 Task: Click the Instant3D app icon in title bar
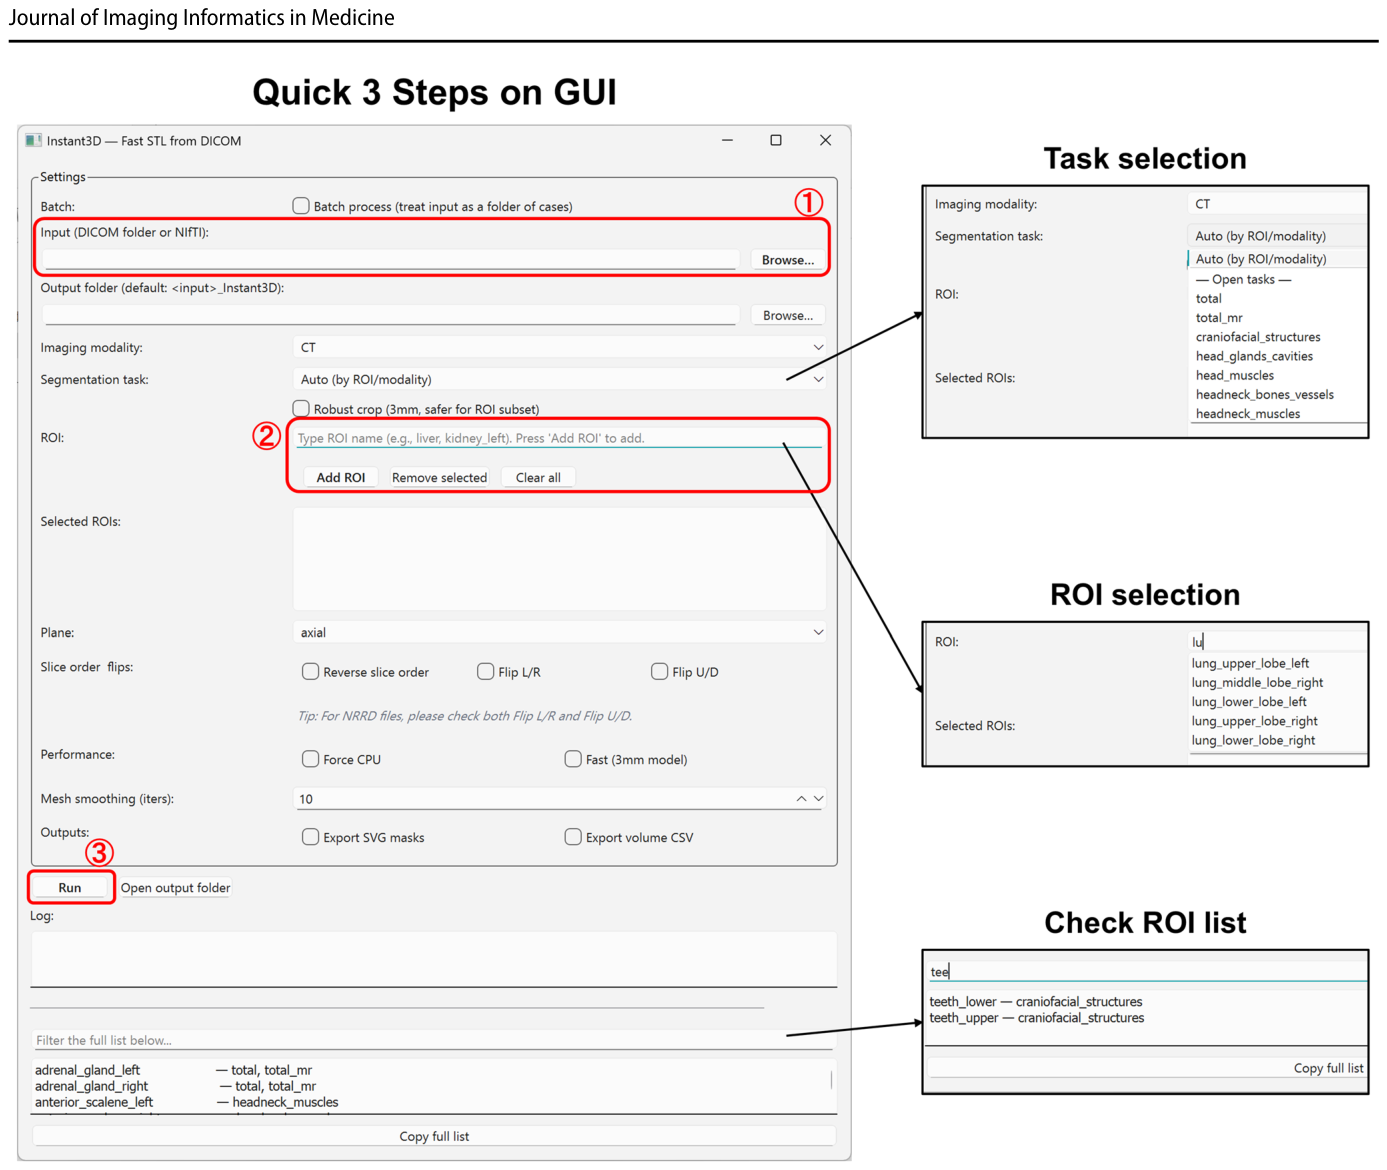pyautogui.click(x=34, y=141)
